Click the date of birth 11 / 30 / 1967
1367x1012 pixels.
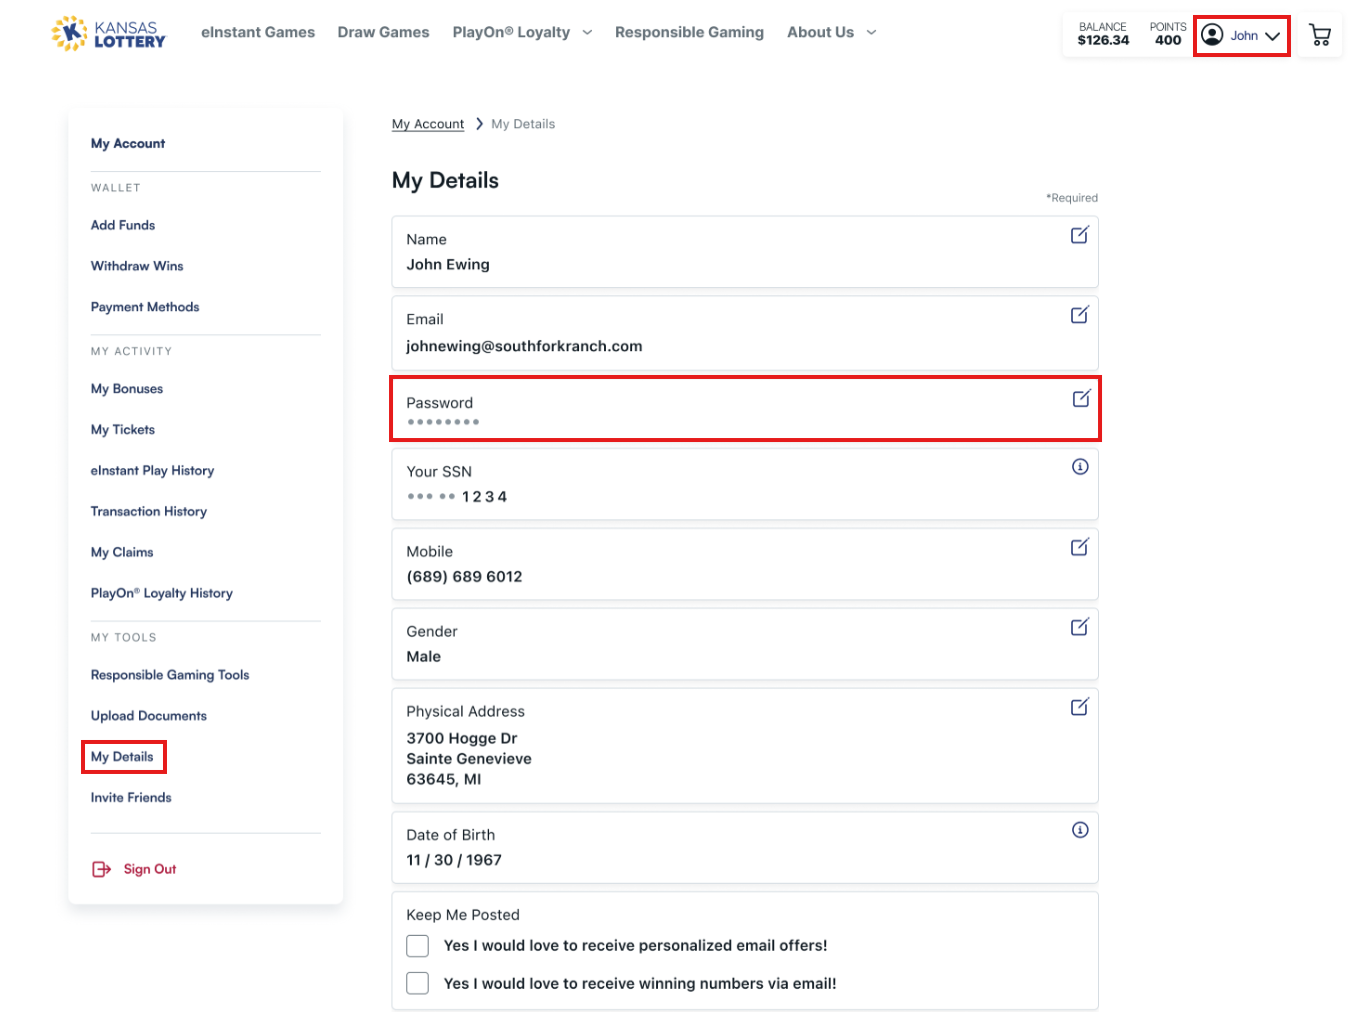(x=454, y=860)
